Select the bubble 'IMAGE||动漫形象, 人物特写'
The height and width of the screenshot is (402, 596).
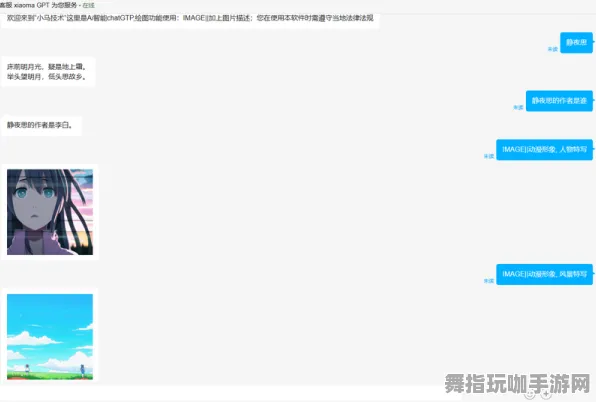pos(544,149)
